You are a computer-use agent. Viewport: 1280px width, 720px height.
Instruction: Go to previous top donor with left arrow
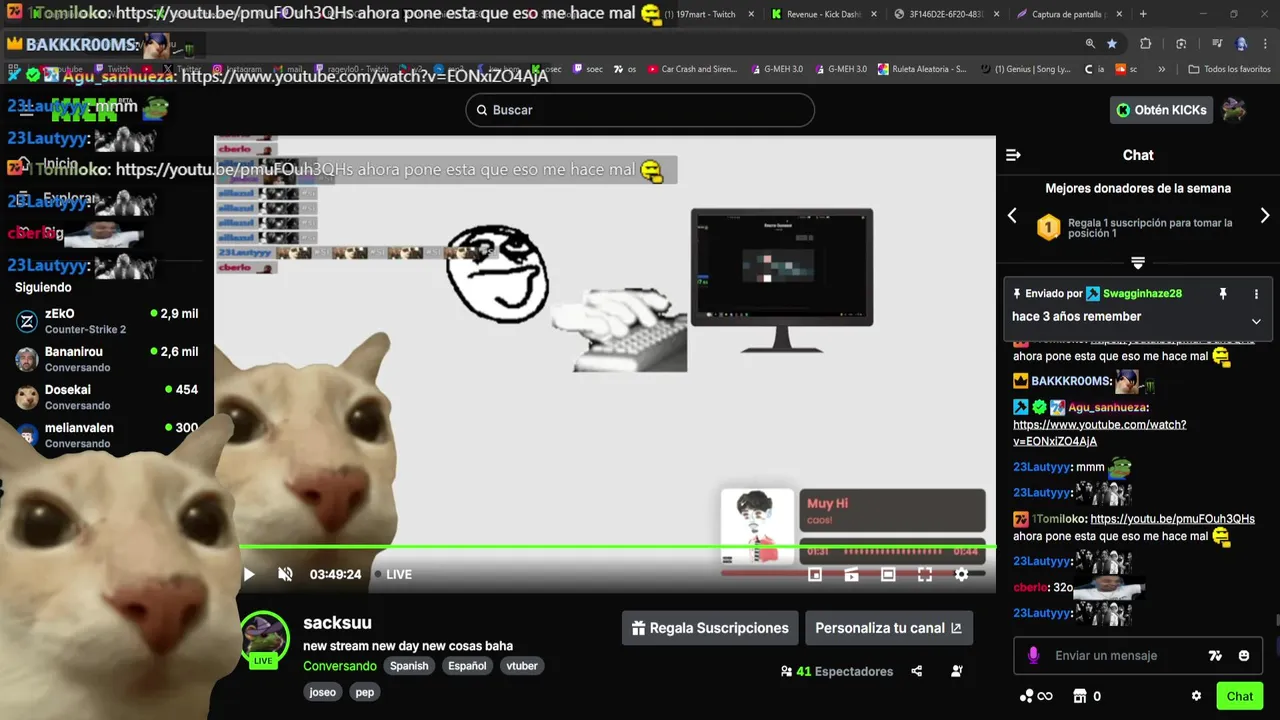coord(1012,216)
